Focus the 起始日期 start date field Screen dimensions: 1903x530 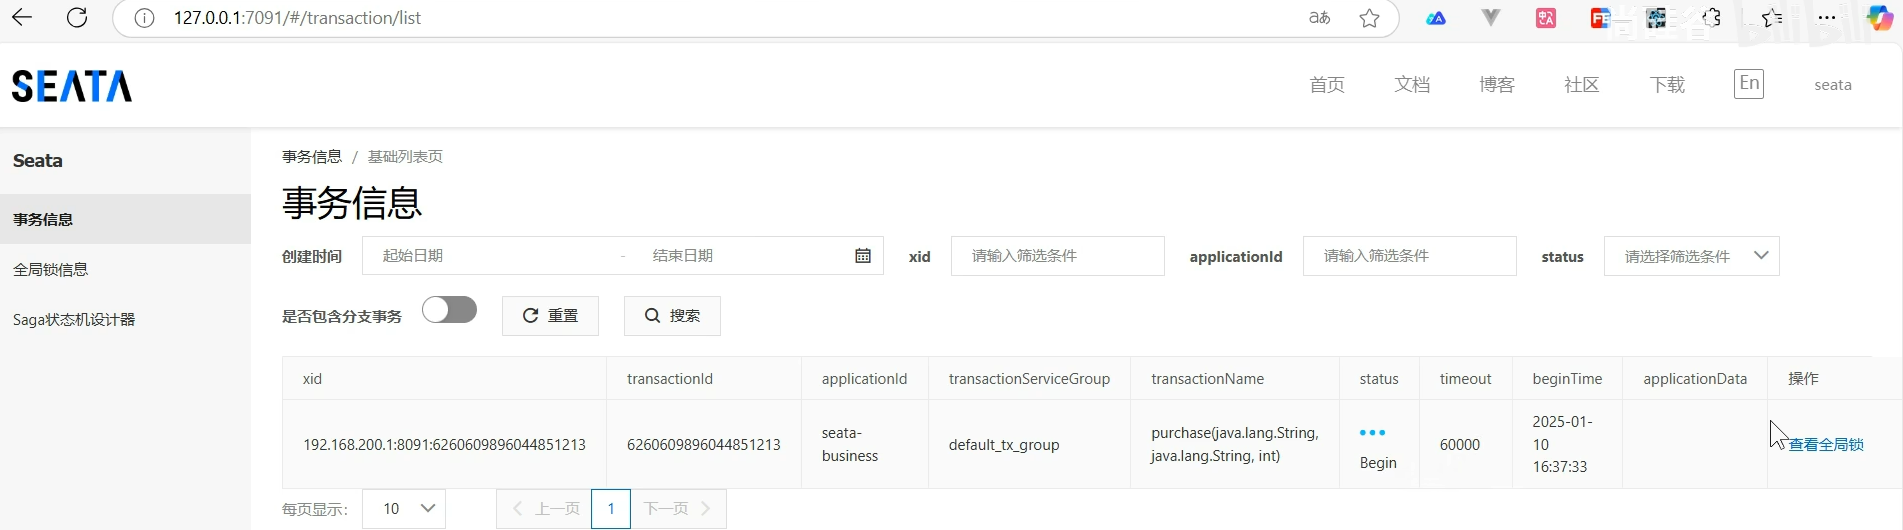coord(490,256)
